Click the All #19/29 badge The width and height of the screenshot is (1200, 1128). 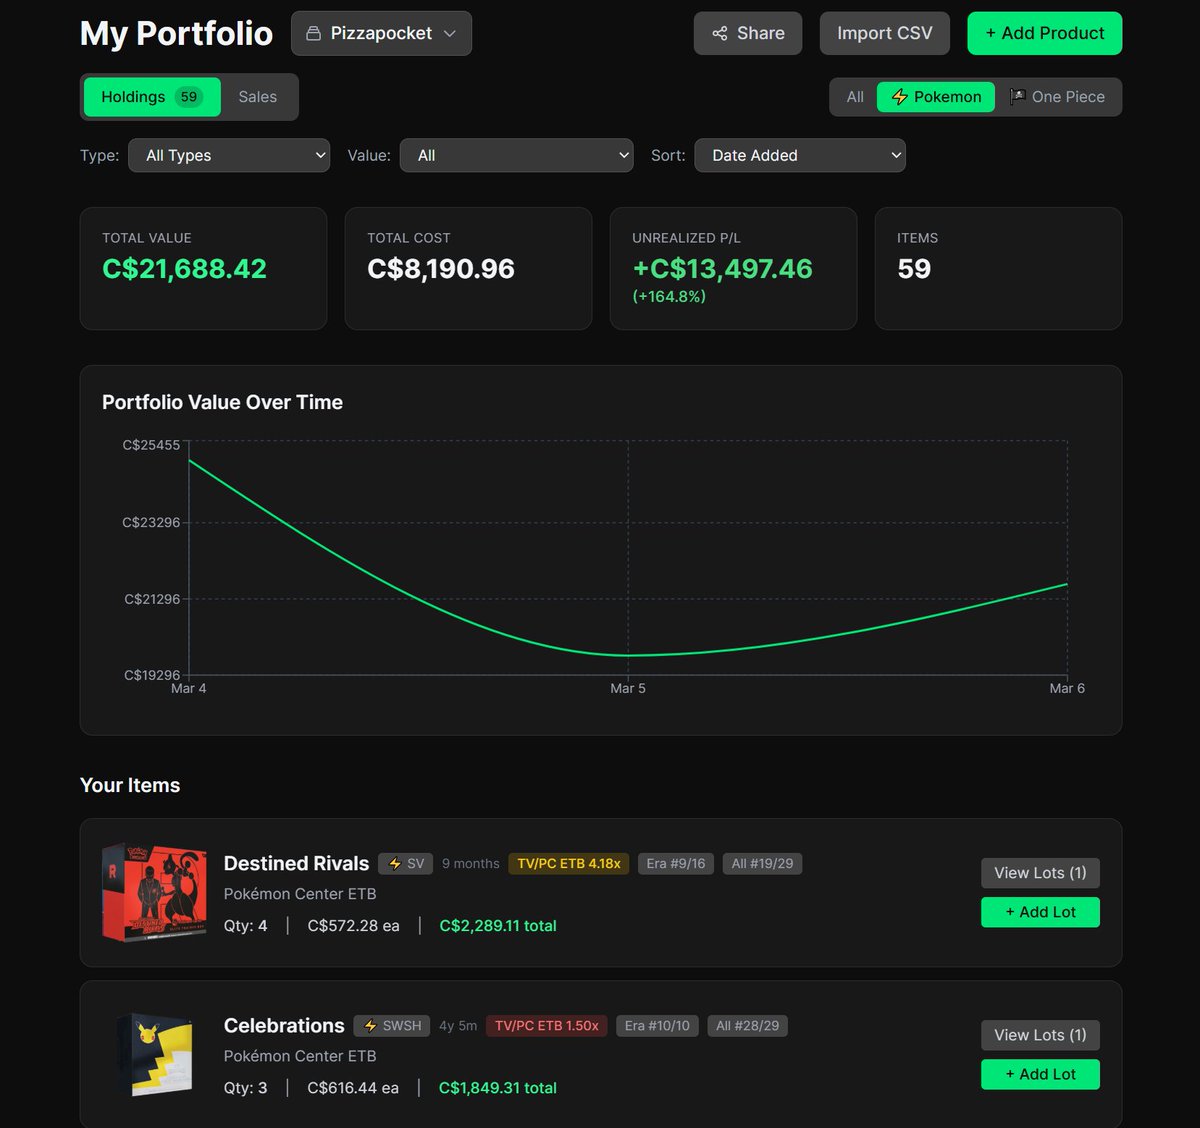[762, 864]
